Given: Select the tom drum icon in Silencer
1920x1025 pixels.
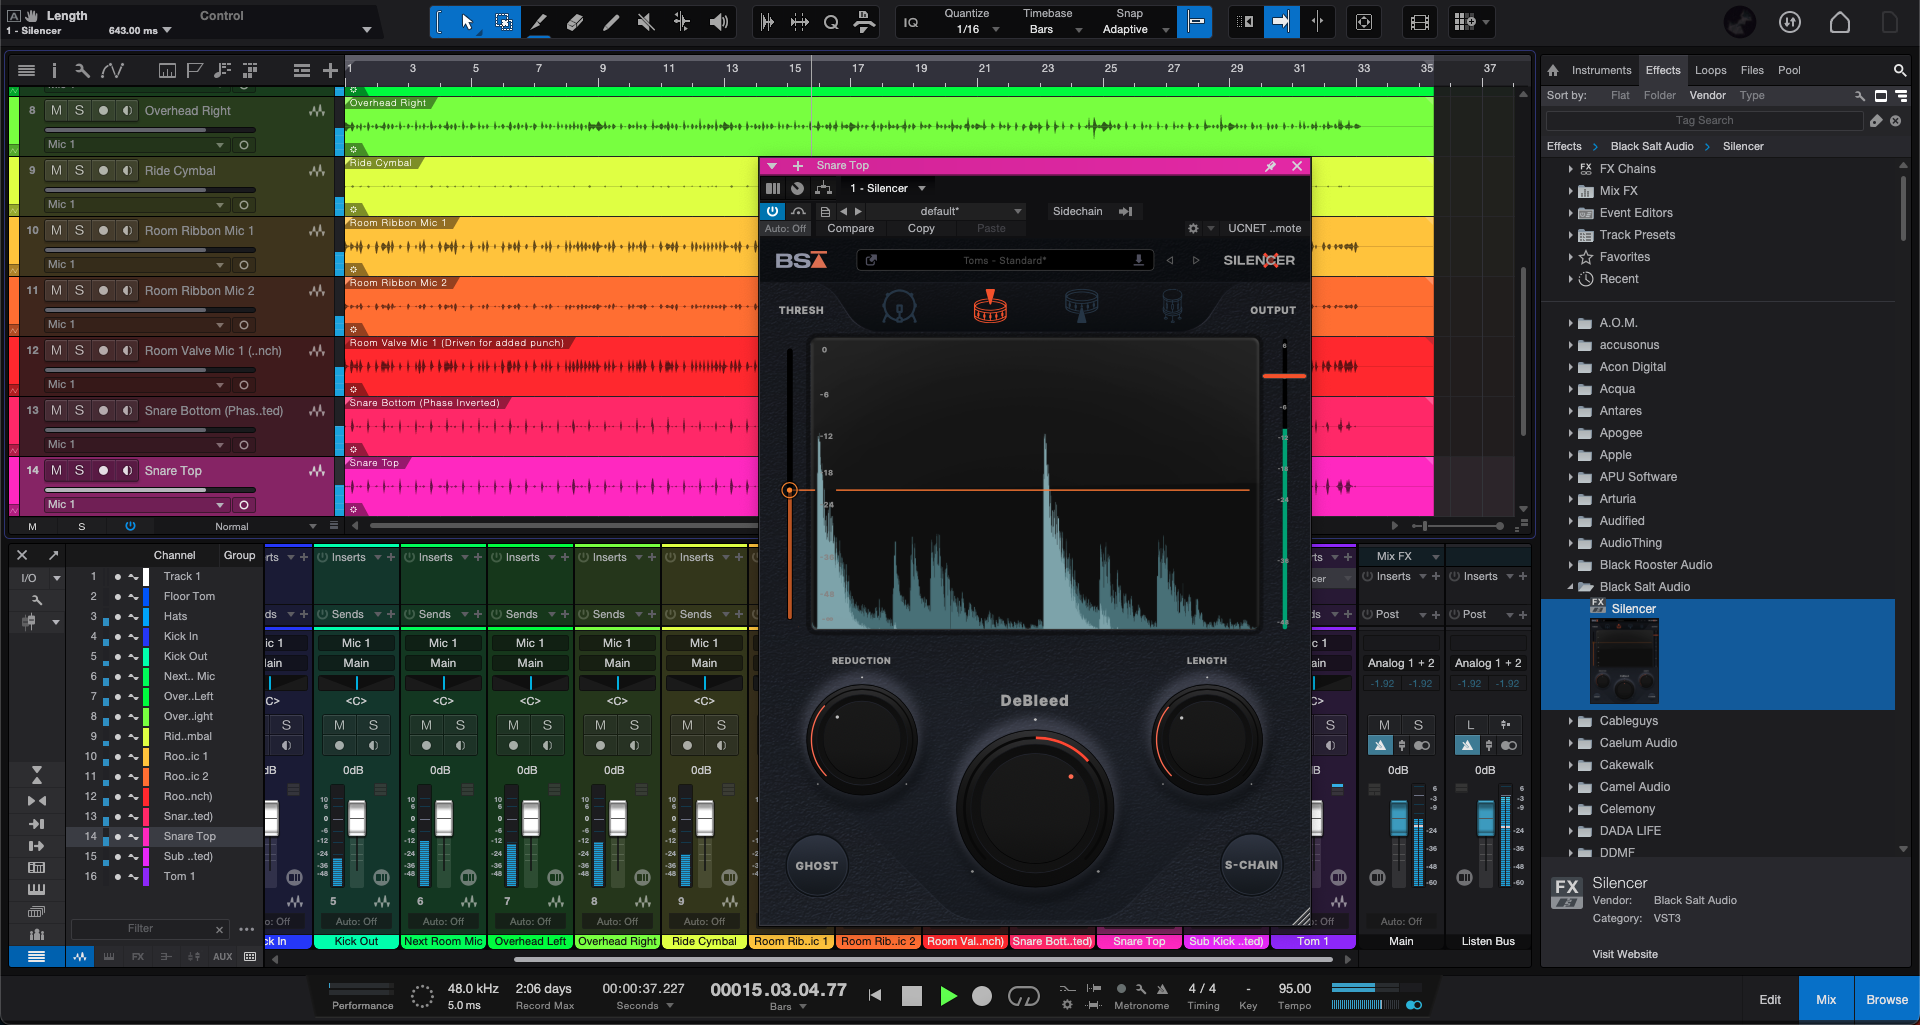Looking at the screenshot, I should point(1081,306).
